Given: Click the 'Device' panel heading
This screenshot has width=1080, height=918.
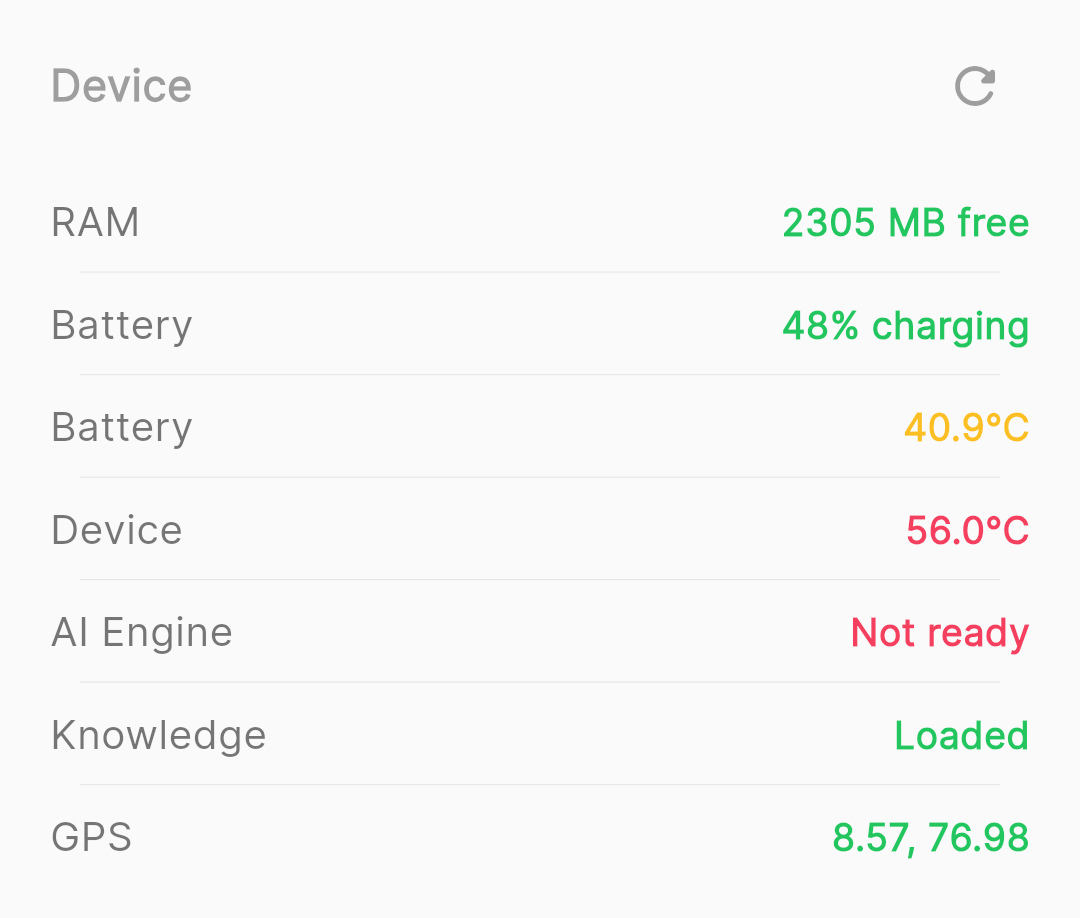Looking at the screenshot, I should click(x=121, y=85).
